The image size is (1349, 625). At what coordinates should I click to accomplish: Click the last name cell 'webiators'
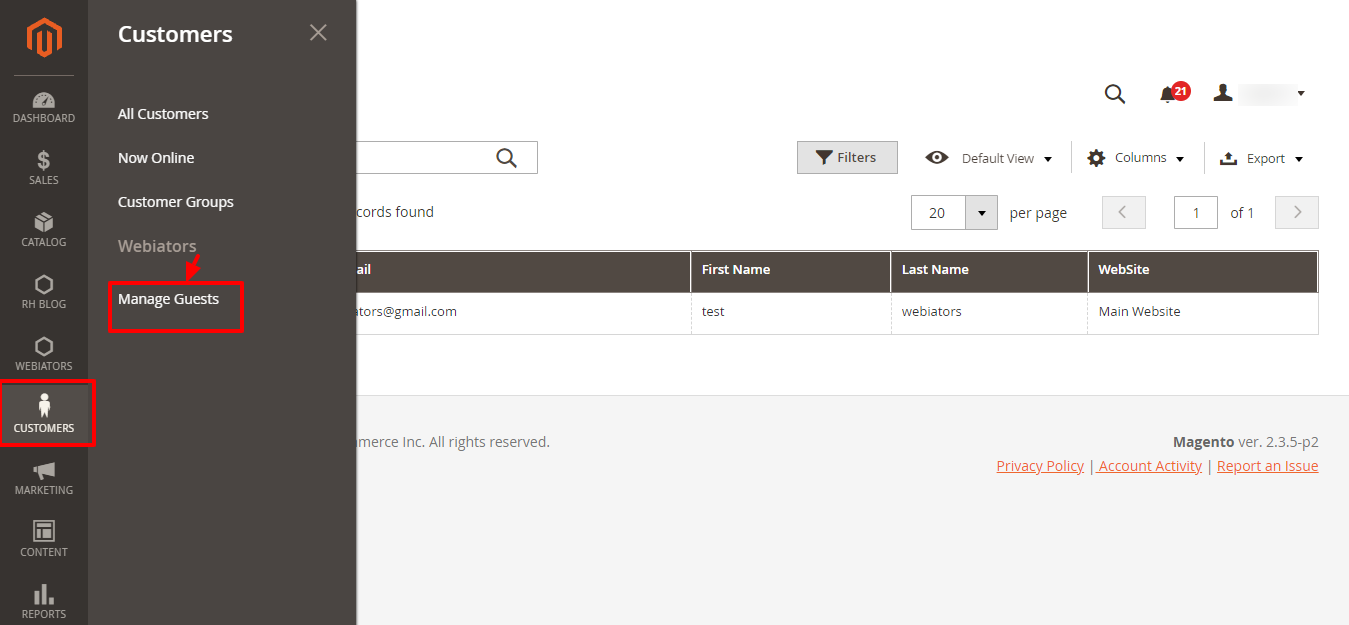(989, 313)
